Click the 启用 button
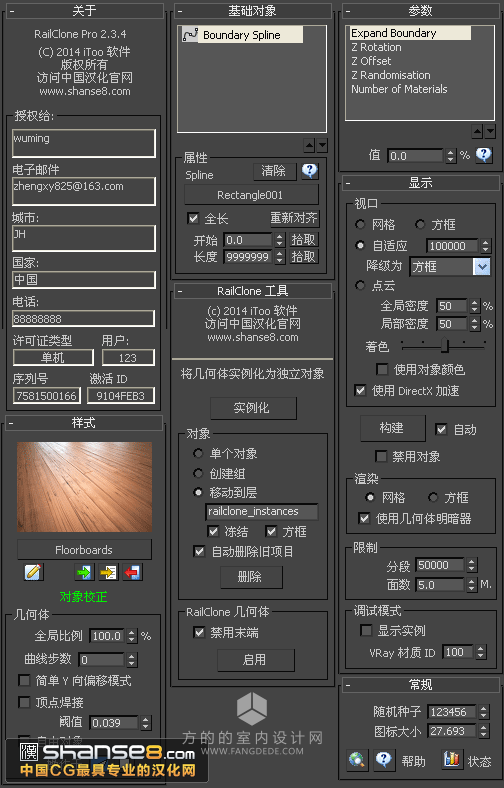The height and width of the screenshot is (788, 504). [255, 660]
